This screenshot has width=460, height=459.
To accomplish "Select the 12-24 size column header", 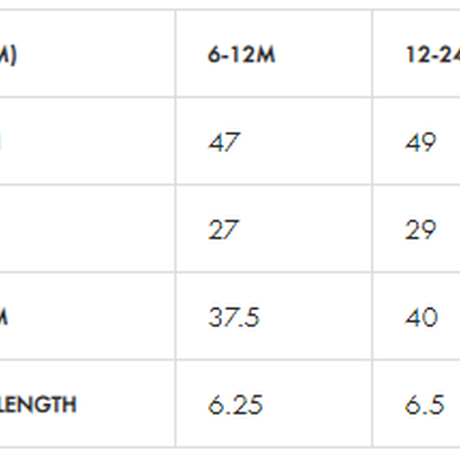I will (x=433, y=55).
